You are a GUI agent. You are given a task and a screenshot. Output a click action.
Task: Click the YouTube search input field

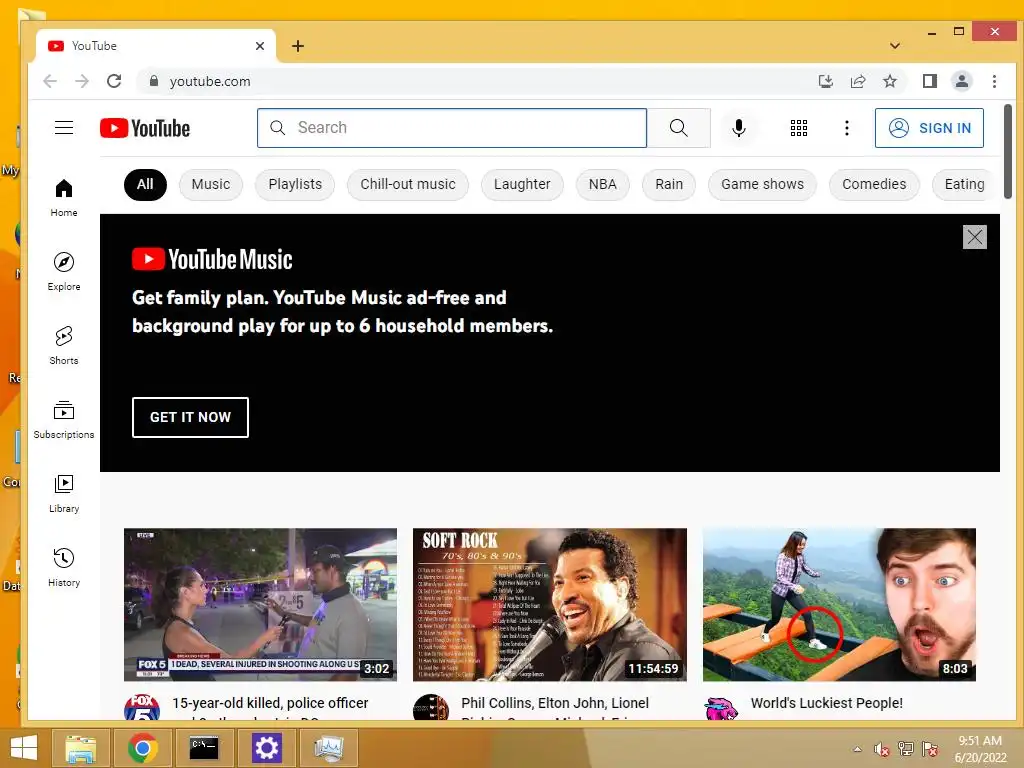pyautogui.click(x=452, y=128)
